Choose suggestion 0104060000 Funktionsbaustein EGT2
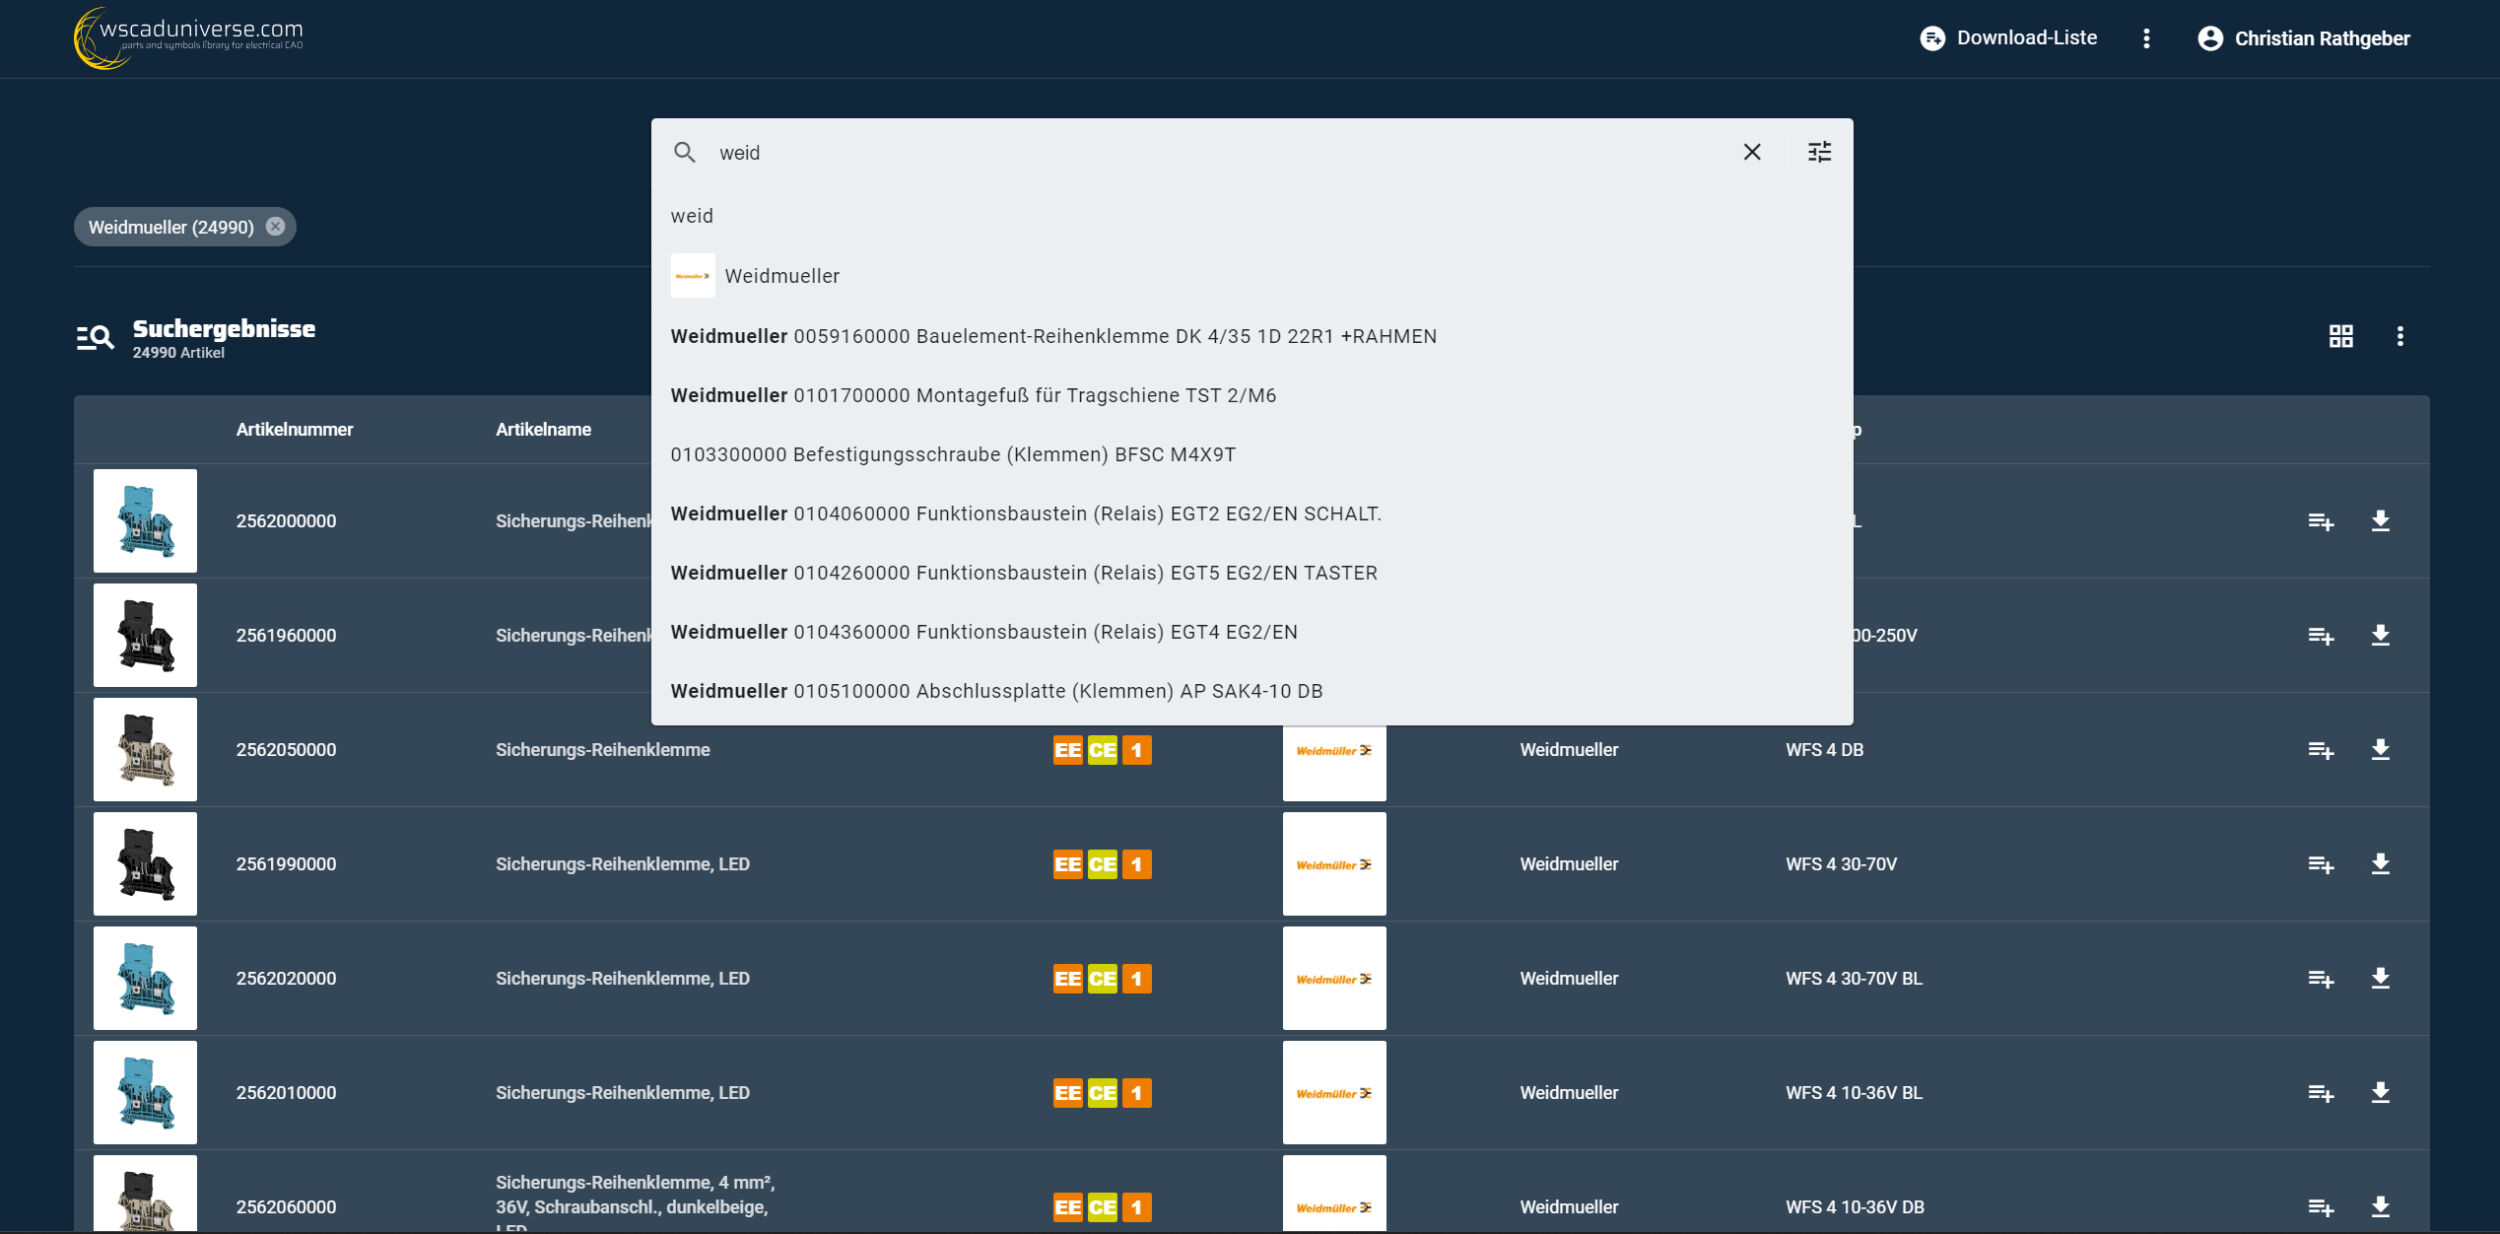The image size is (2500, 1234). [x=1252, y=513]
